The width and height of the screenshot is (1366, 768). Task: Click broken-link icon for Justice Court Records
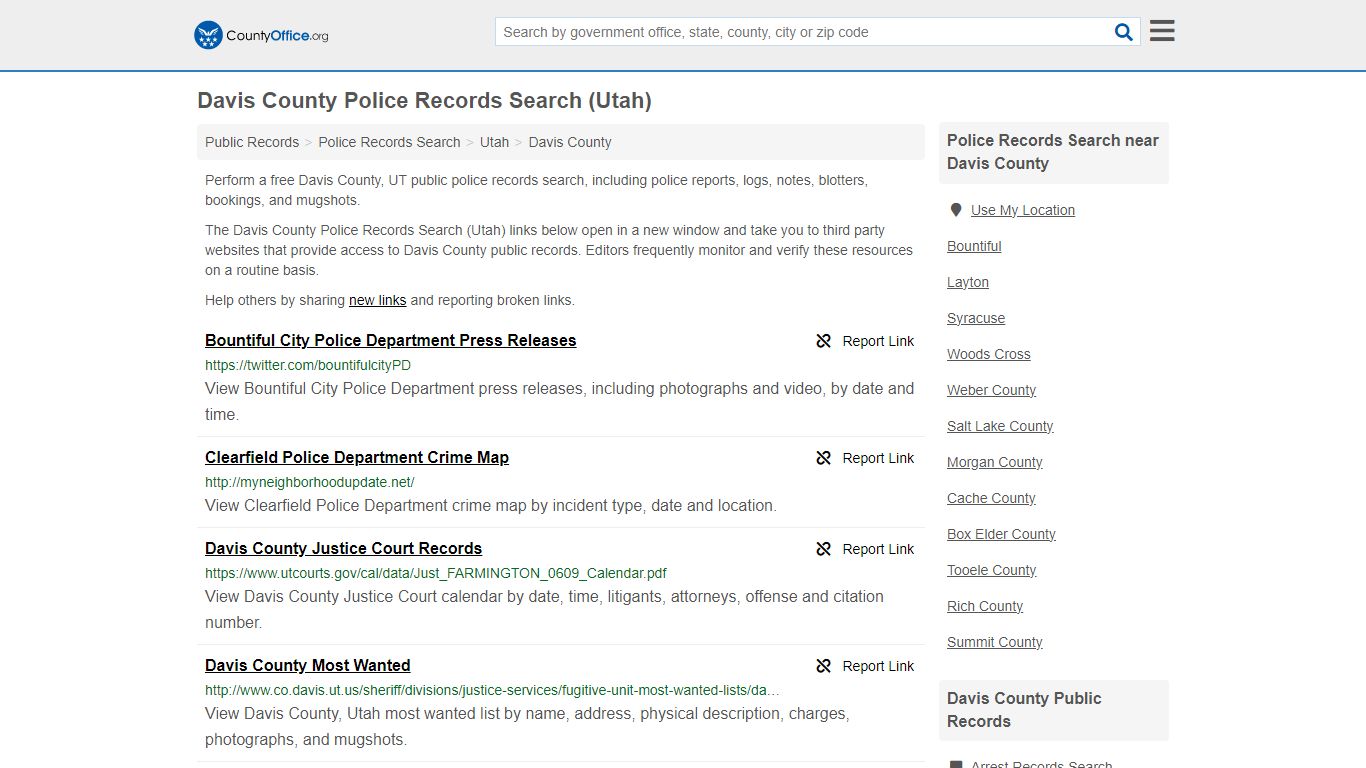824,549
